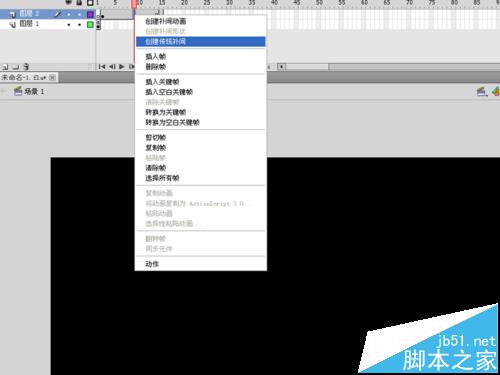Go to first frame playback button

click(102, 67)
